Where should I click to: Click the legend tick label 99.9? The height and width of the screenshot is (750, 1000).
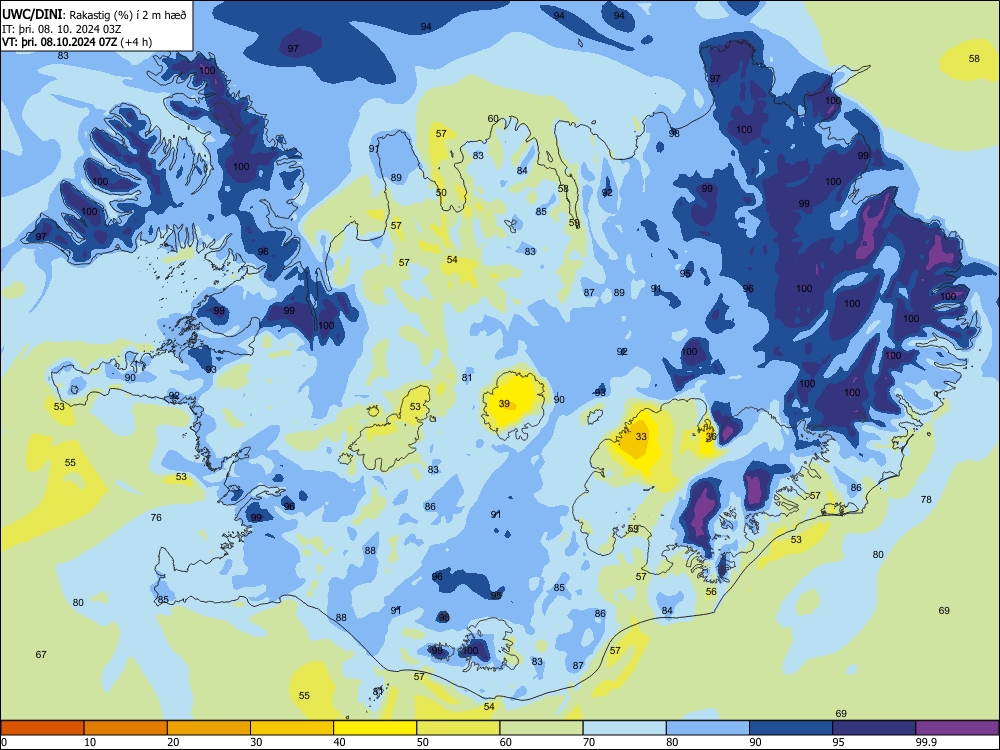[x=926, y=742]
